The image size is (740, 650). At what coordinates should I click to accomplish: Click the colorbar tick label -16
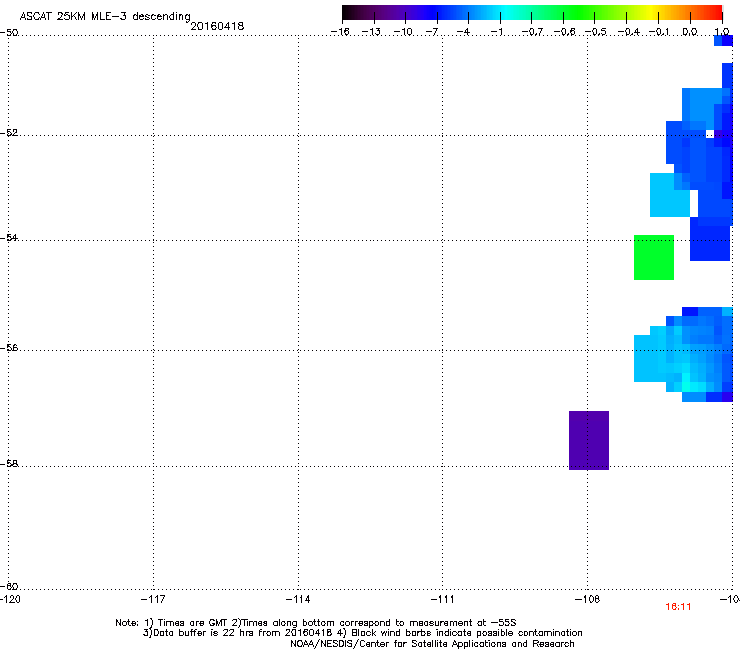340,32
